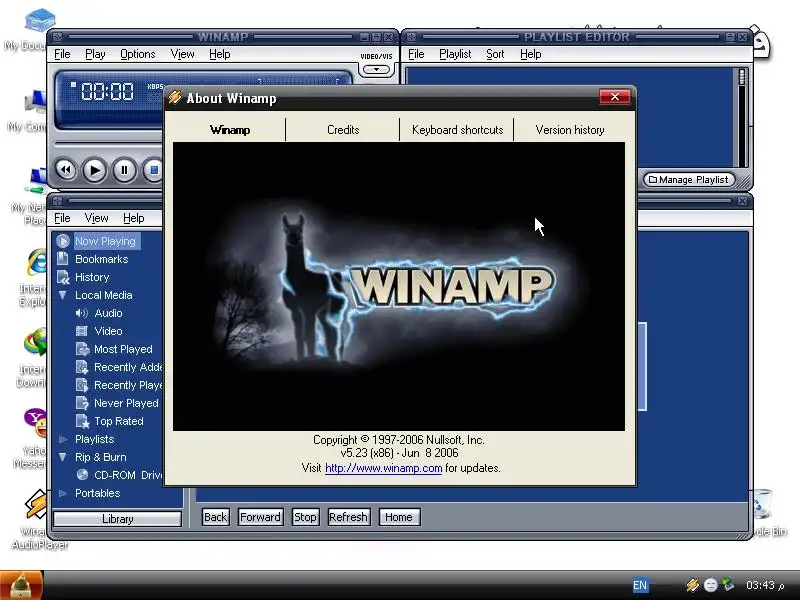Click the EN language indicator in tray
The width and height of the screenshot is (800, 600).
640,585
